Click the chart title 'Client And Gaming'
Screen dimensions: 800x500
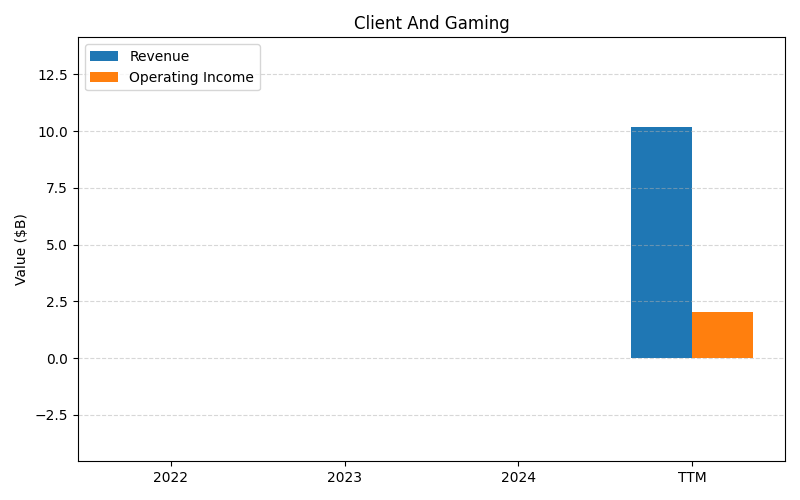pyautogui.click(x=431, y=23)
